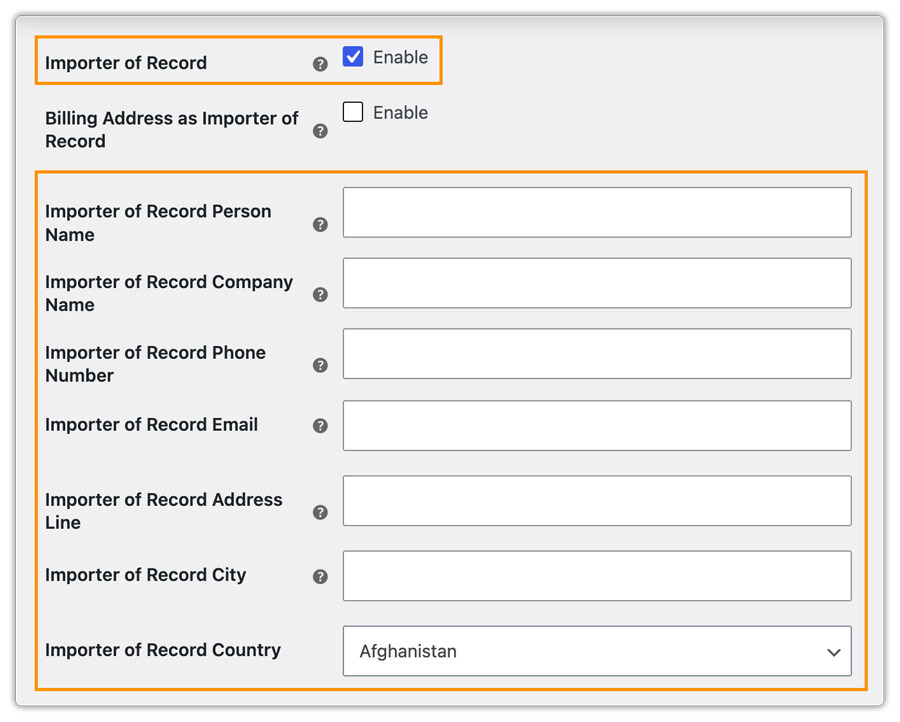Uncheck the Importer of Record Enable checkbox
The image size is (900, 722).
[x=353, y=56]
